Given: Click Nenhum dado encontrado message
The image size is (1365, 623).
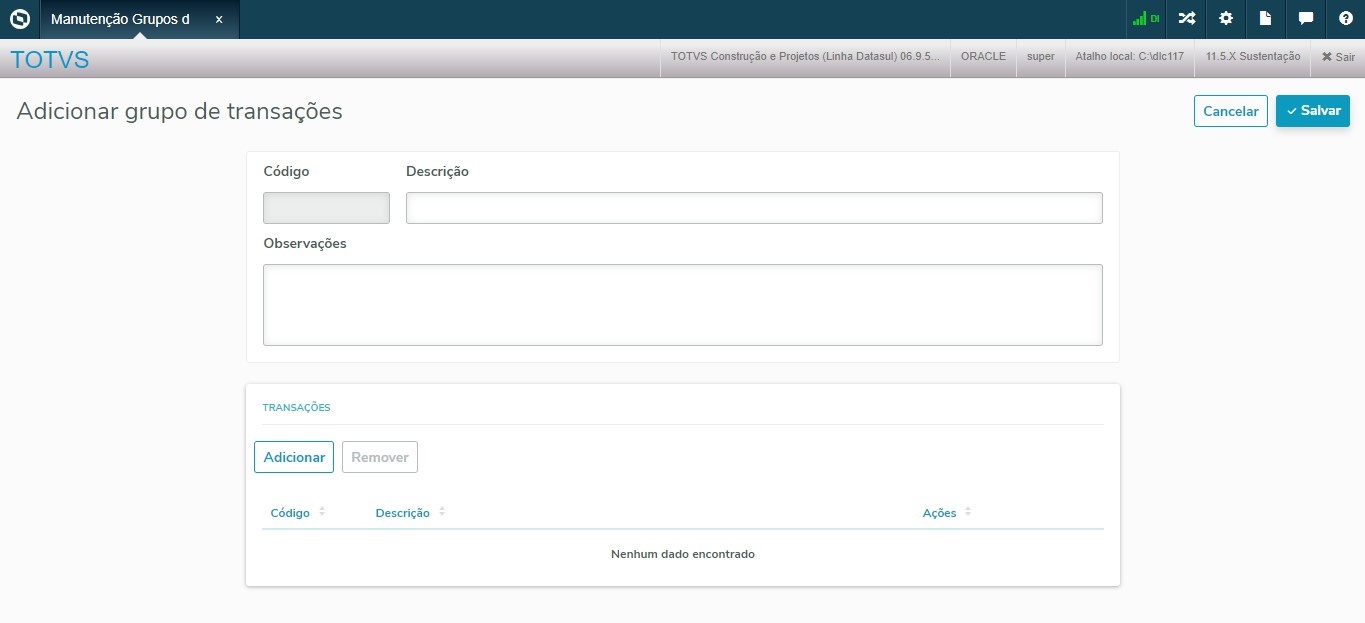Looking at the screenshot, I should [x=683, y=554].
